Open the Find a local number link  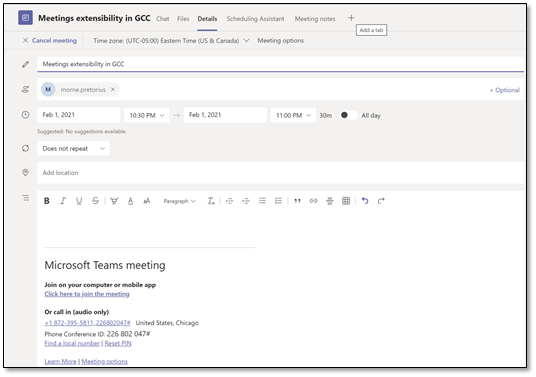(72, 343)
